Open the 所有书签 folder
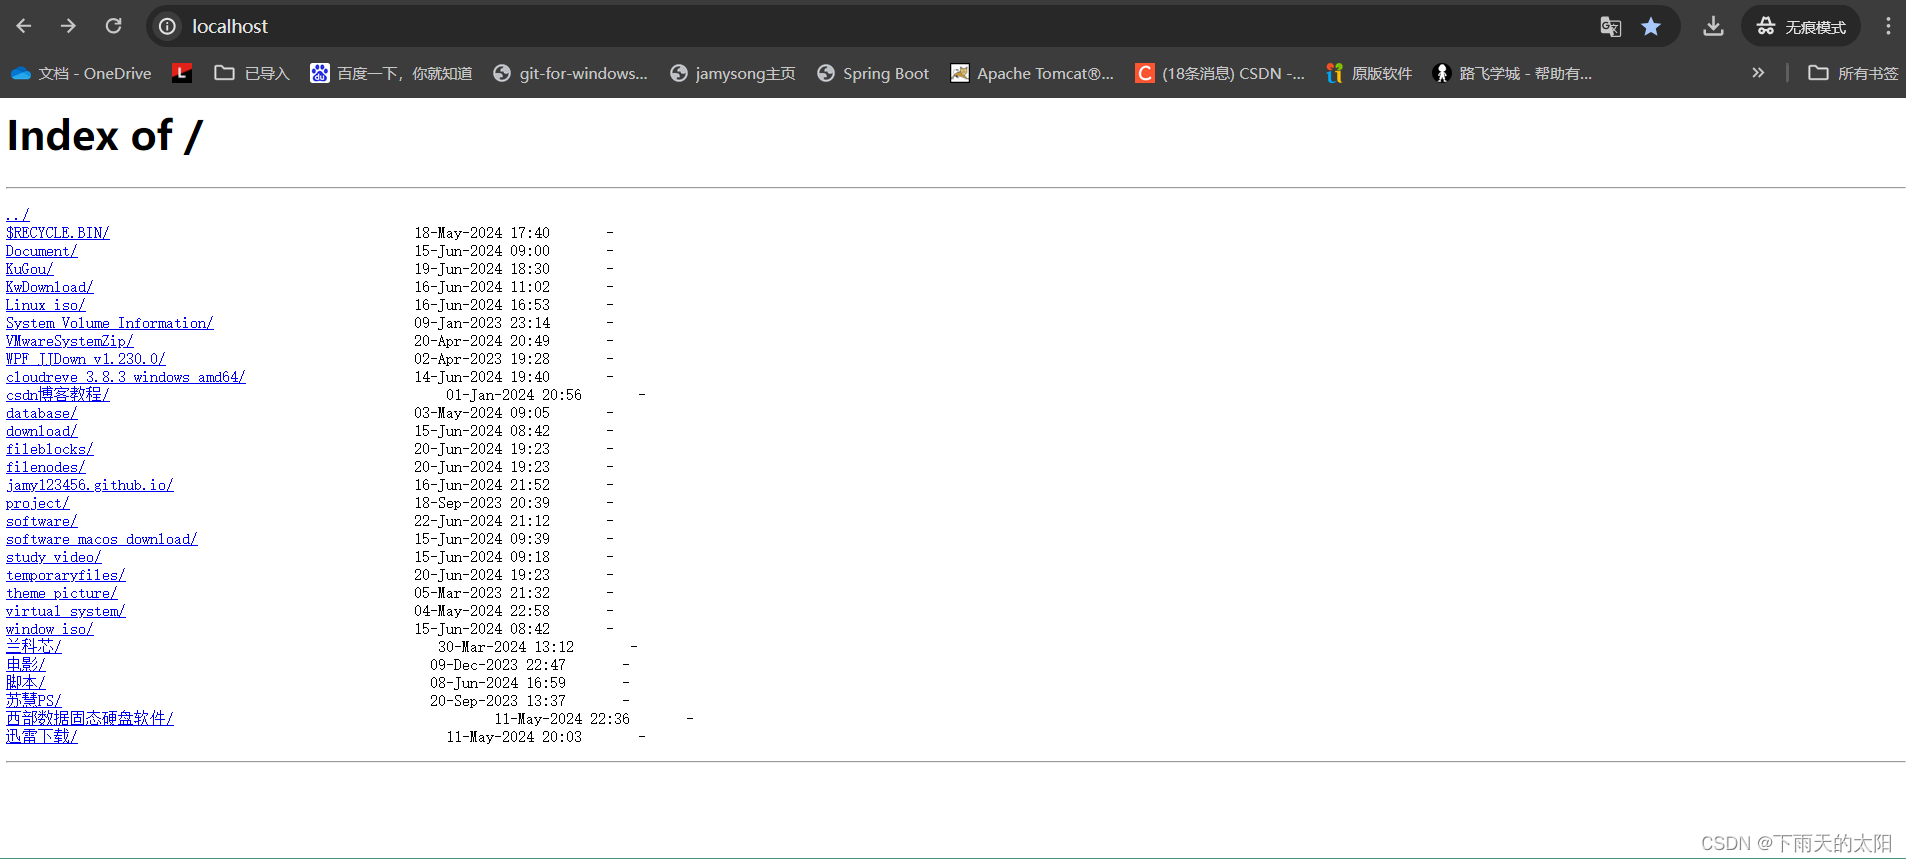The width and height of the screenshot is (1906, 862). click(1853, 73)
